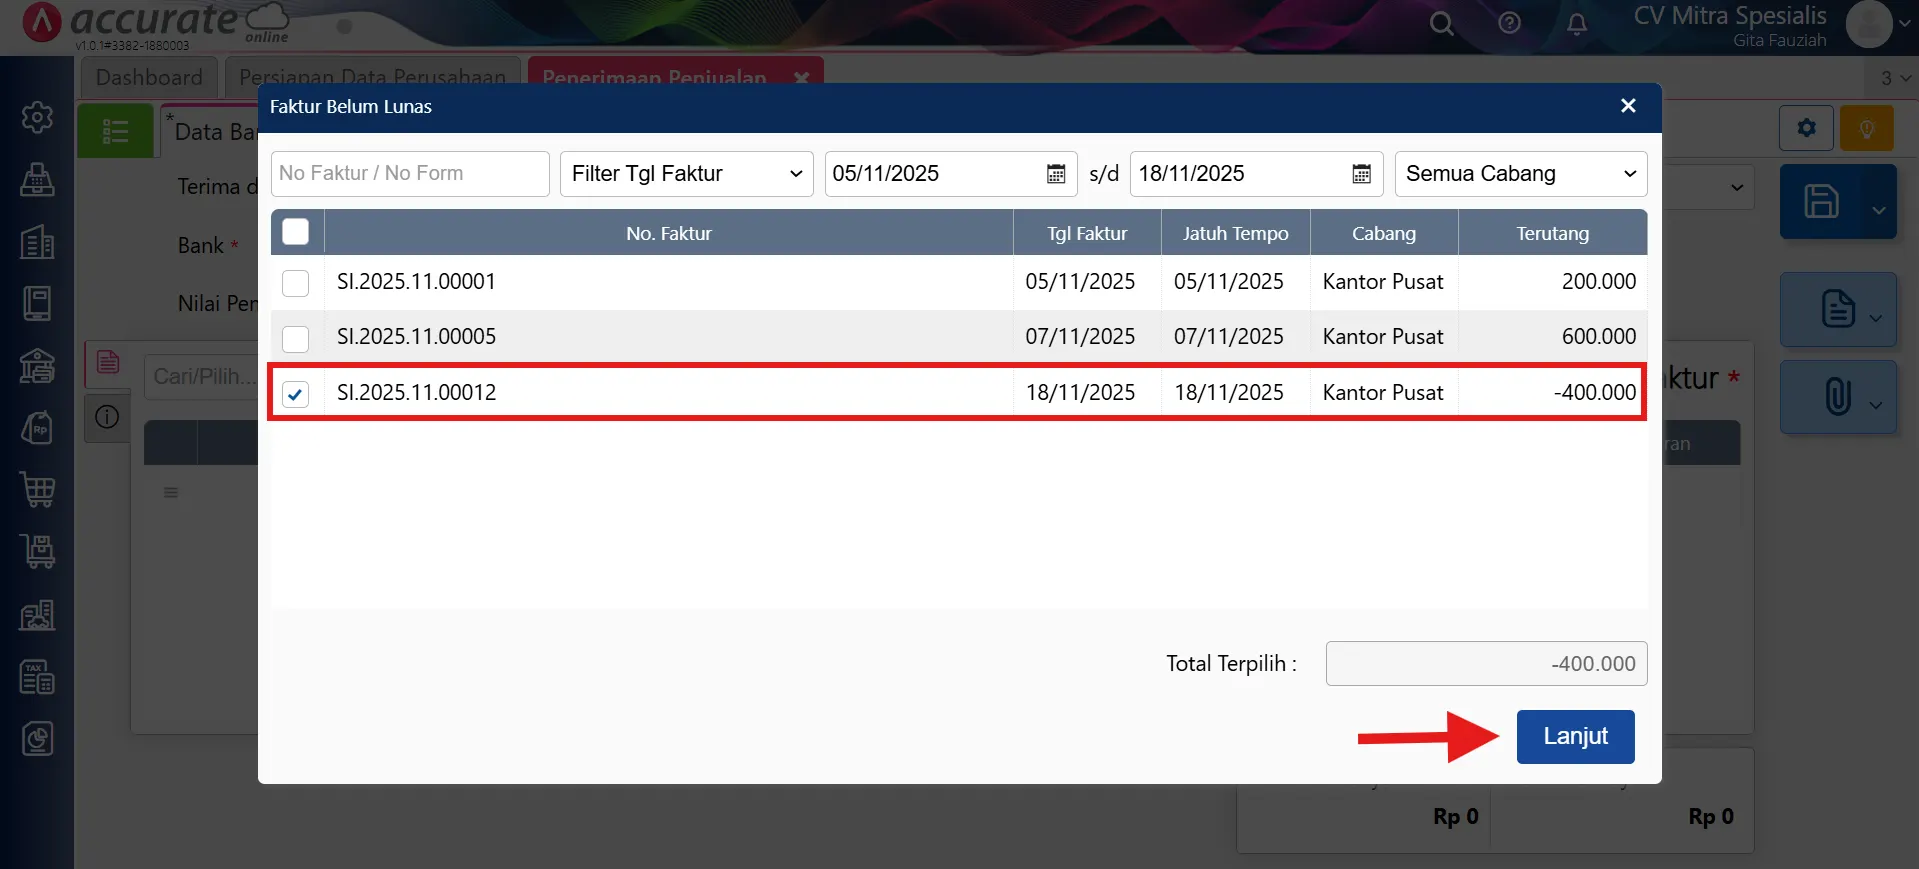Expand the Filter Tgl Faktur dropdown
Image resolution: width=1919 pixels, height=869 pixels.
[686, 174]
